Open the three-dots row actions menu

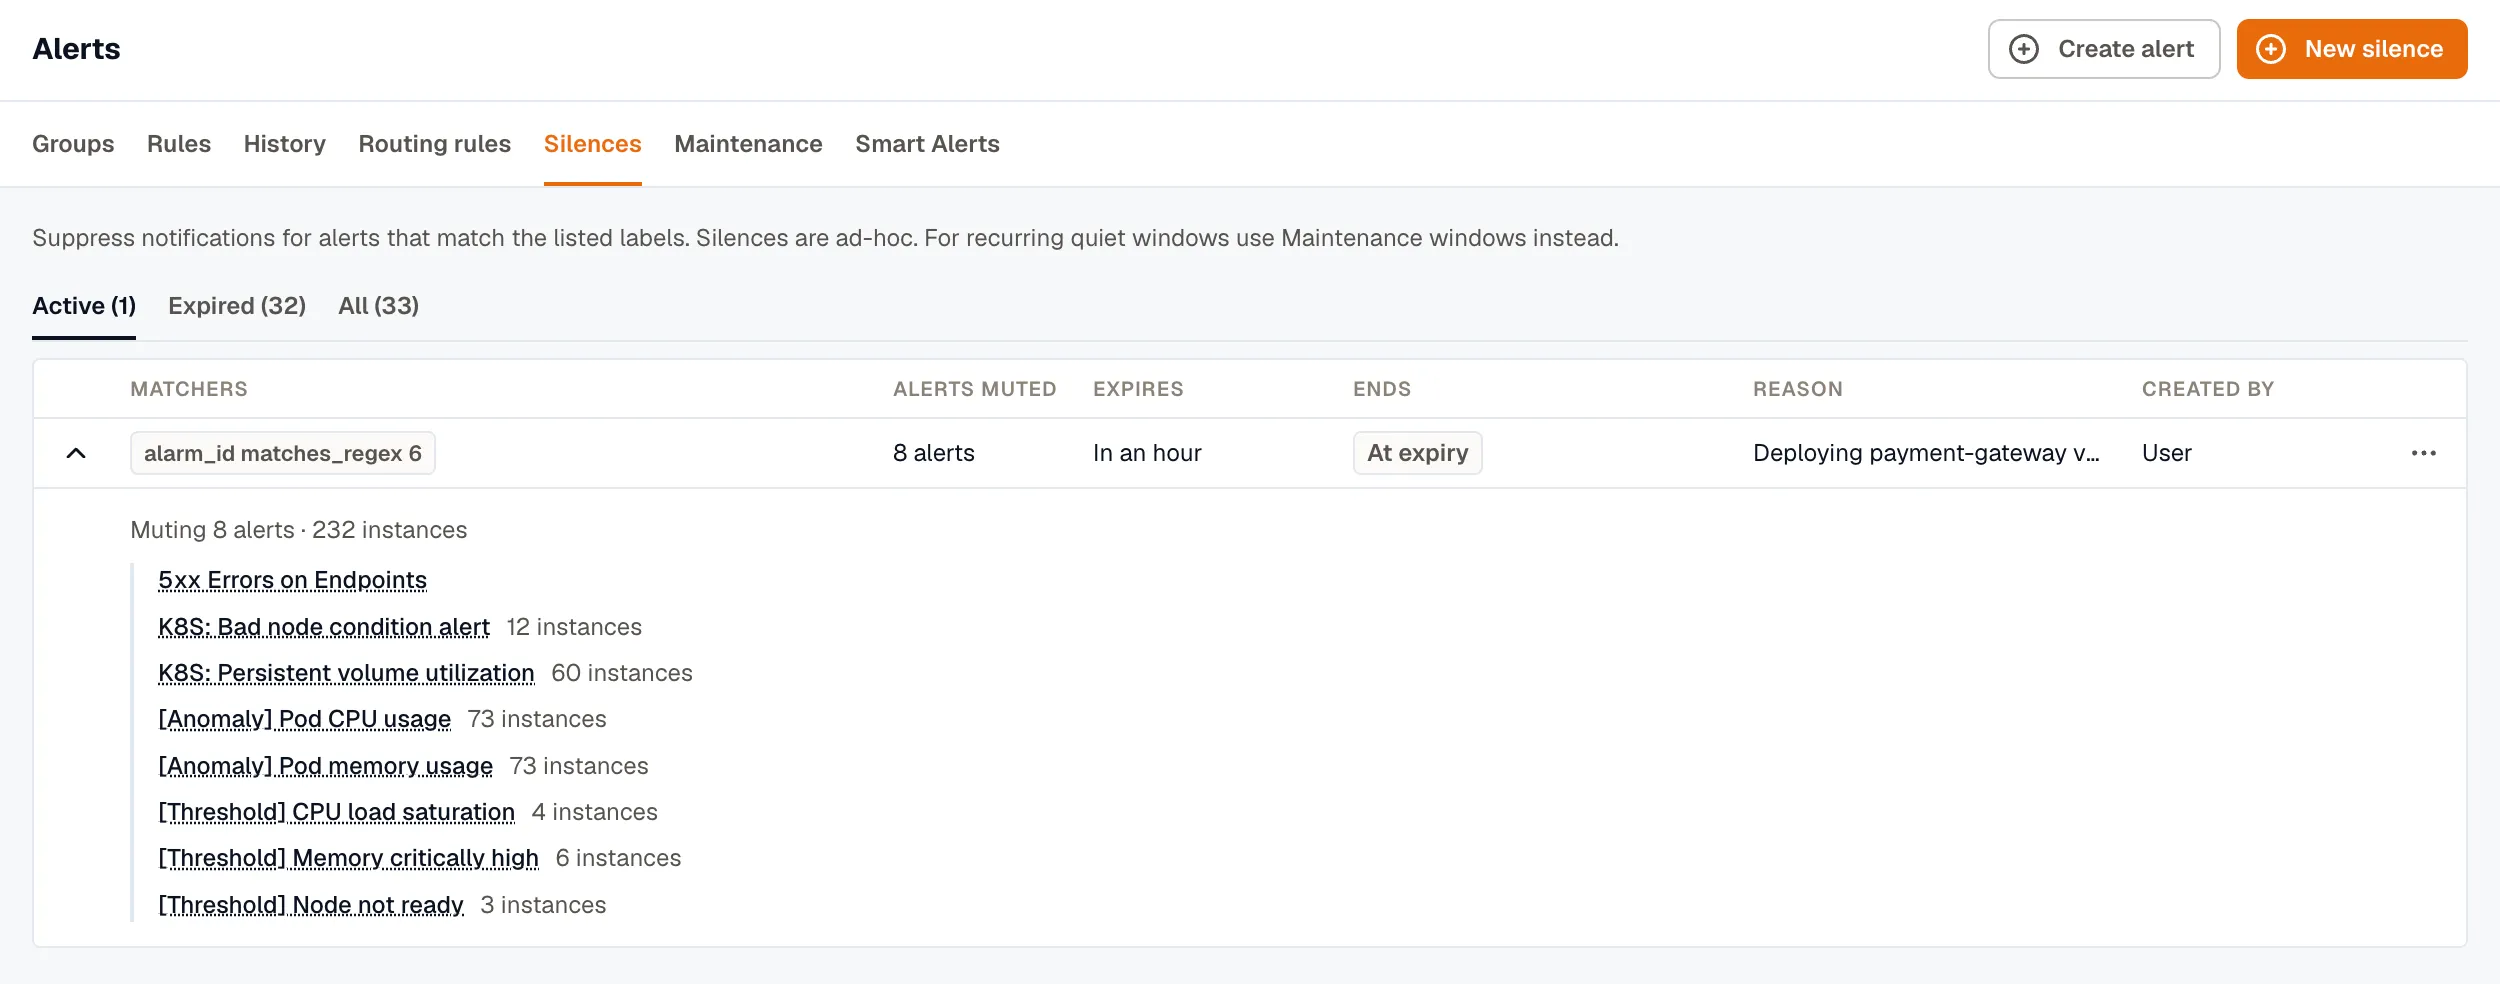(x=2423, y=453)
